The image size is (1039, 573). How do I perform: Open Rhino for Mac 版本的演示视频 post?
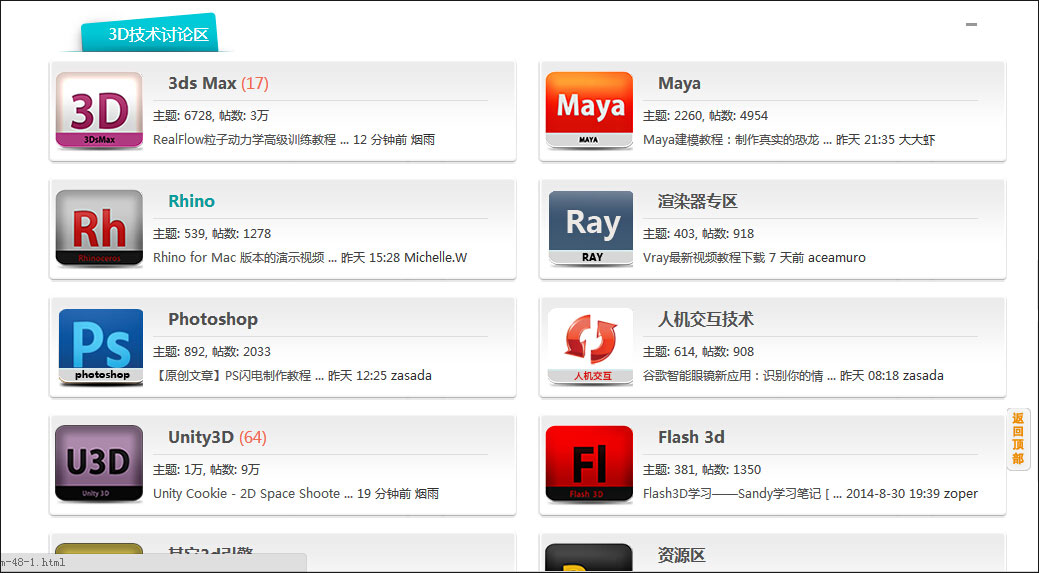point(245,258)
